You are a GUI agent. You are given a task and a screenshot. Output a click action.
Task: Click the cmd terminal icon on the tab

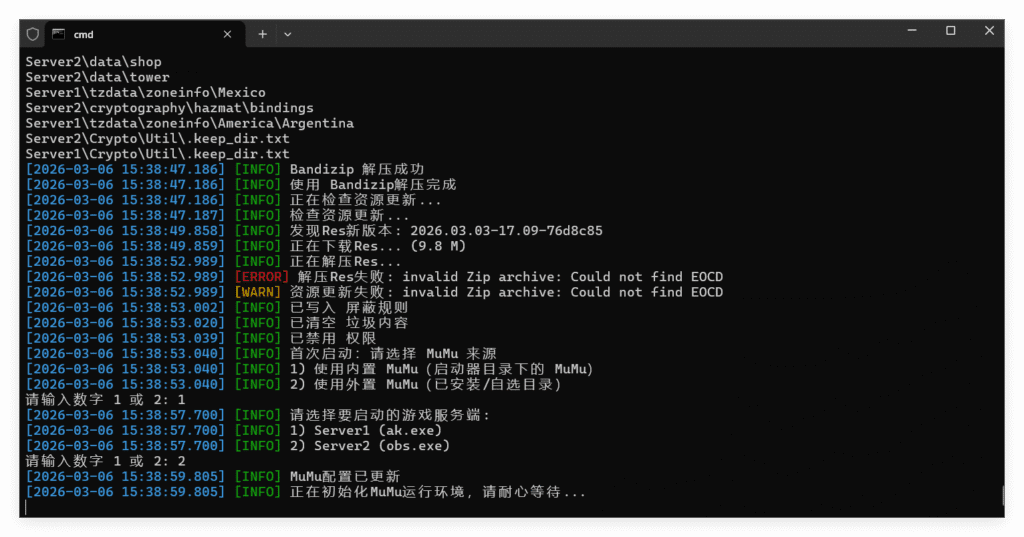pyautogui.click(x=59, y=34)
